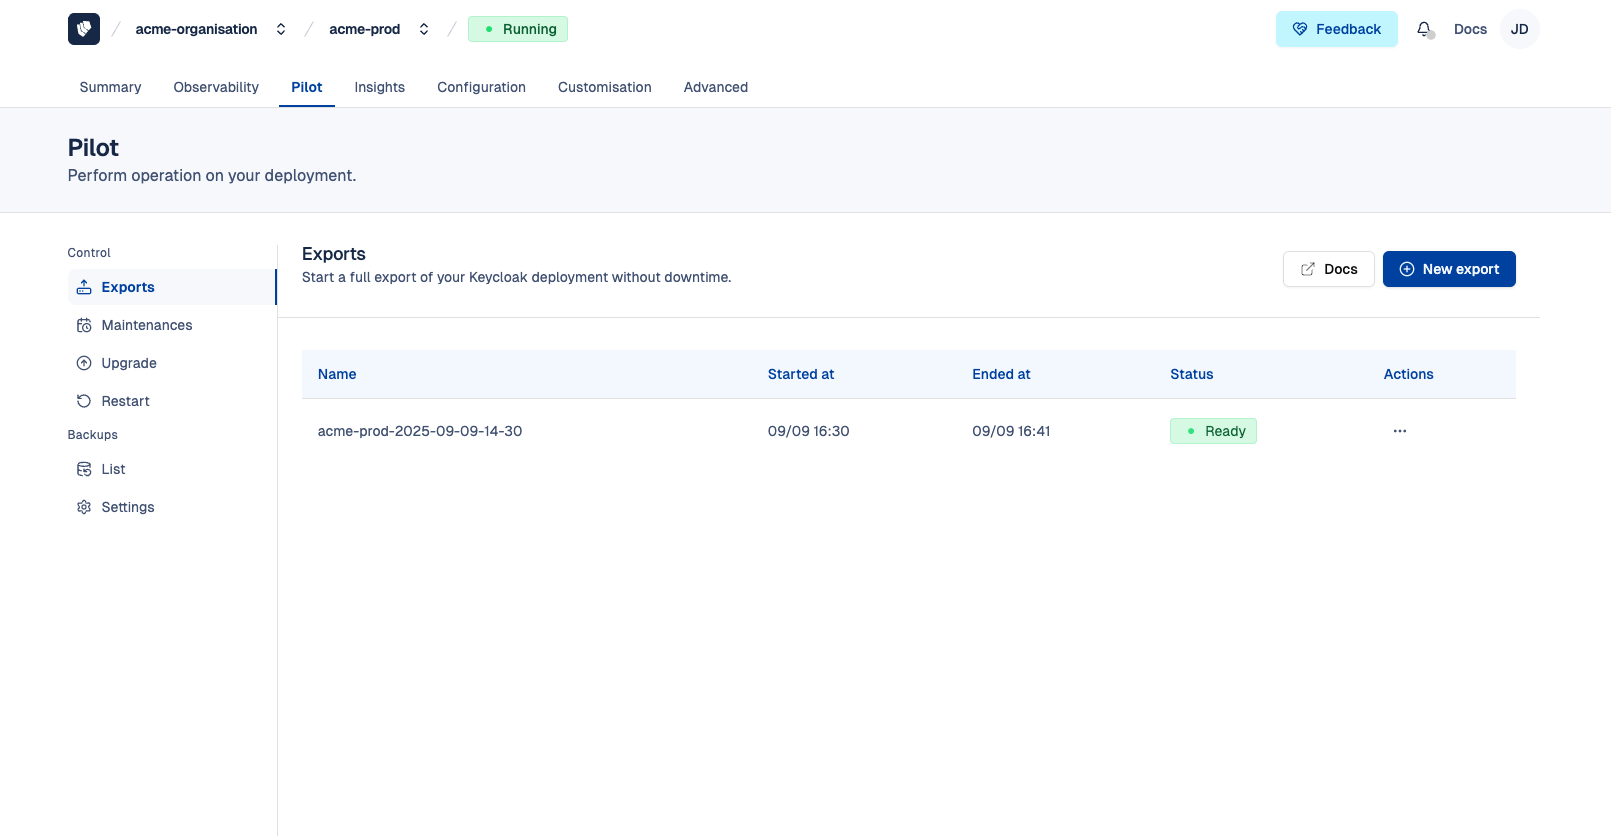1611x836 pixels.
Task: Switch to the Observability tab
Action: pos(216,87)
